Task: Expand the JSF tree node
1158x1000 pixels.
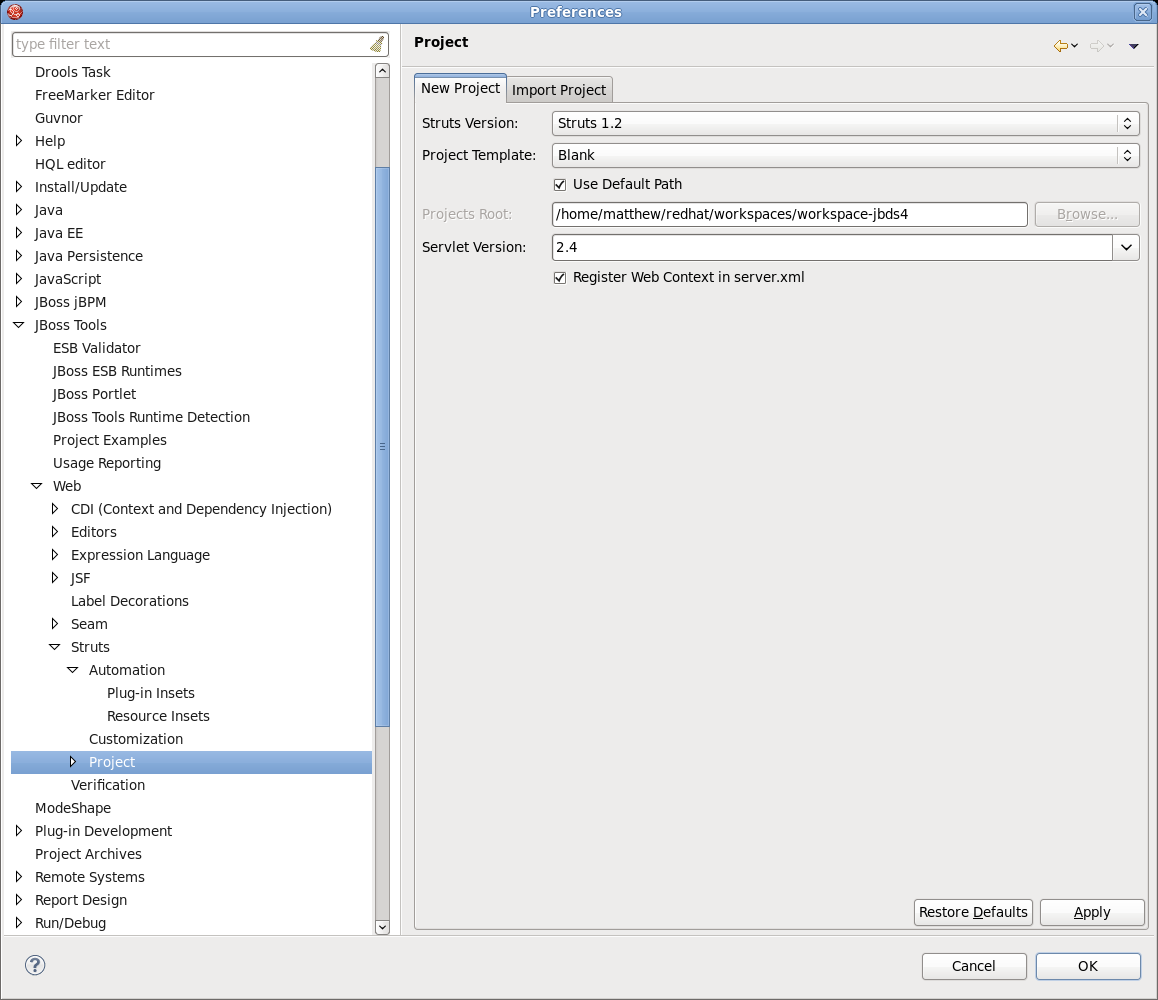Action: pyautogui.click(x=55, y=578)
